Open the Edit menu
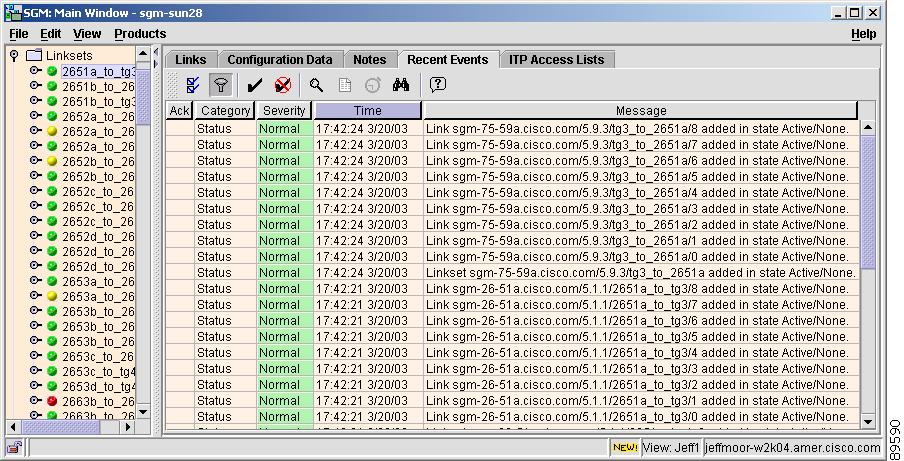The width and height of the screenshot is (904, 461). (50, 34)
